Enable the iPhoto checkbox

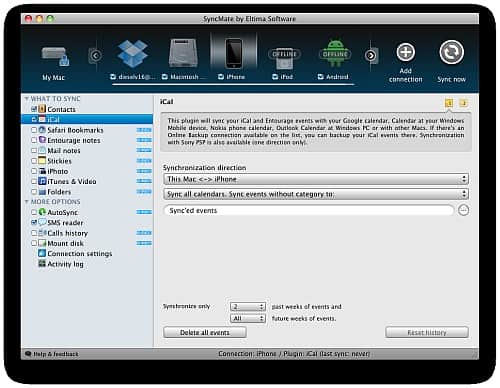(34, 171)
